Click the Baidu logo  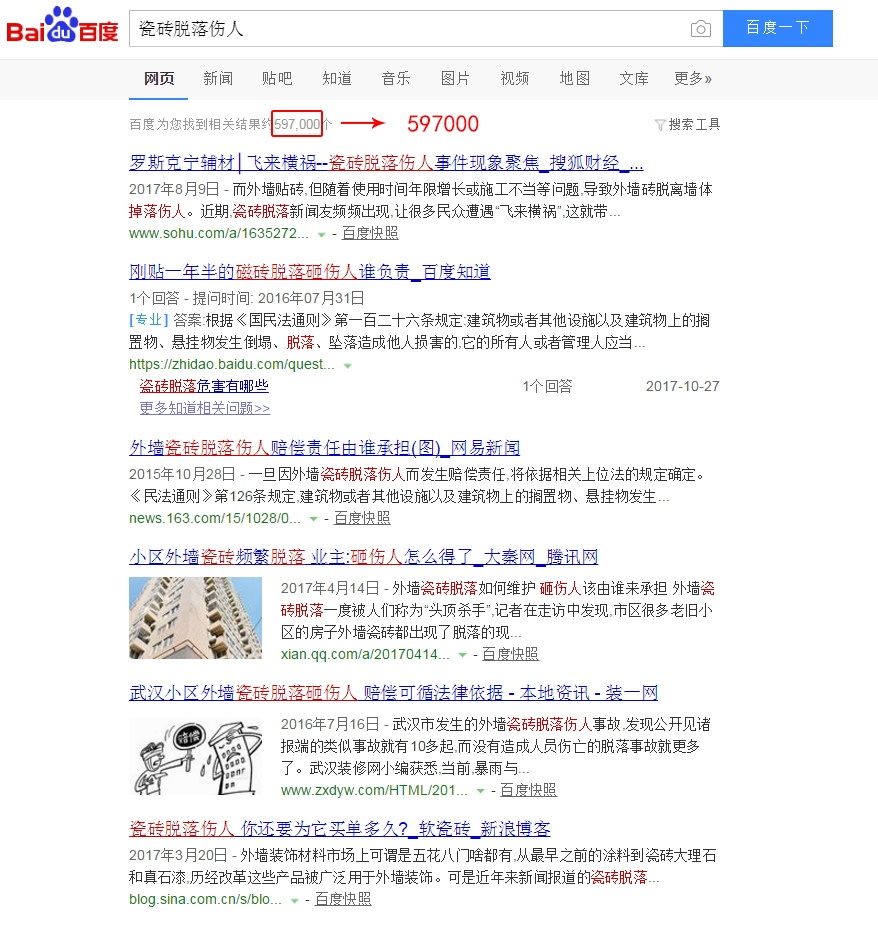[x=62, y=25]
